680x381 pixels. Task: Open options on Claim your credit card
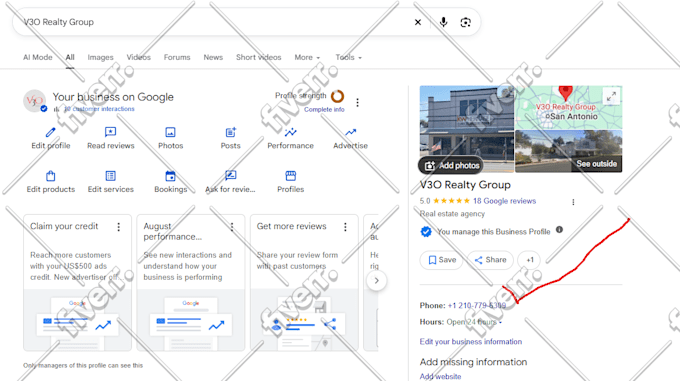click(x=118, y=227)
